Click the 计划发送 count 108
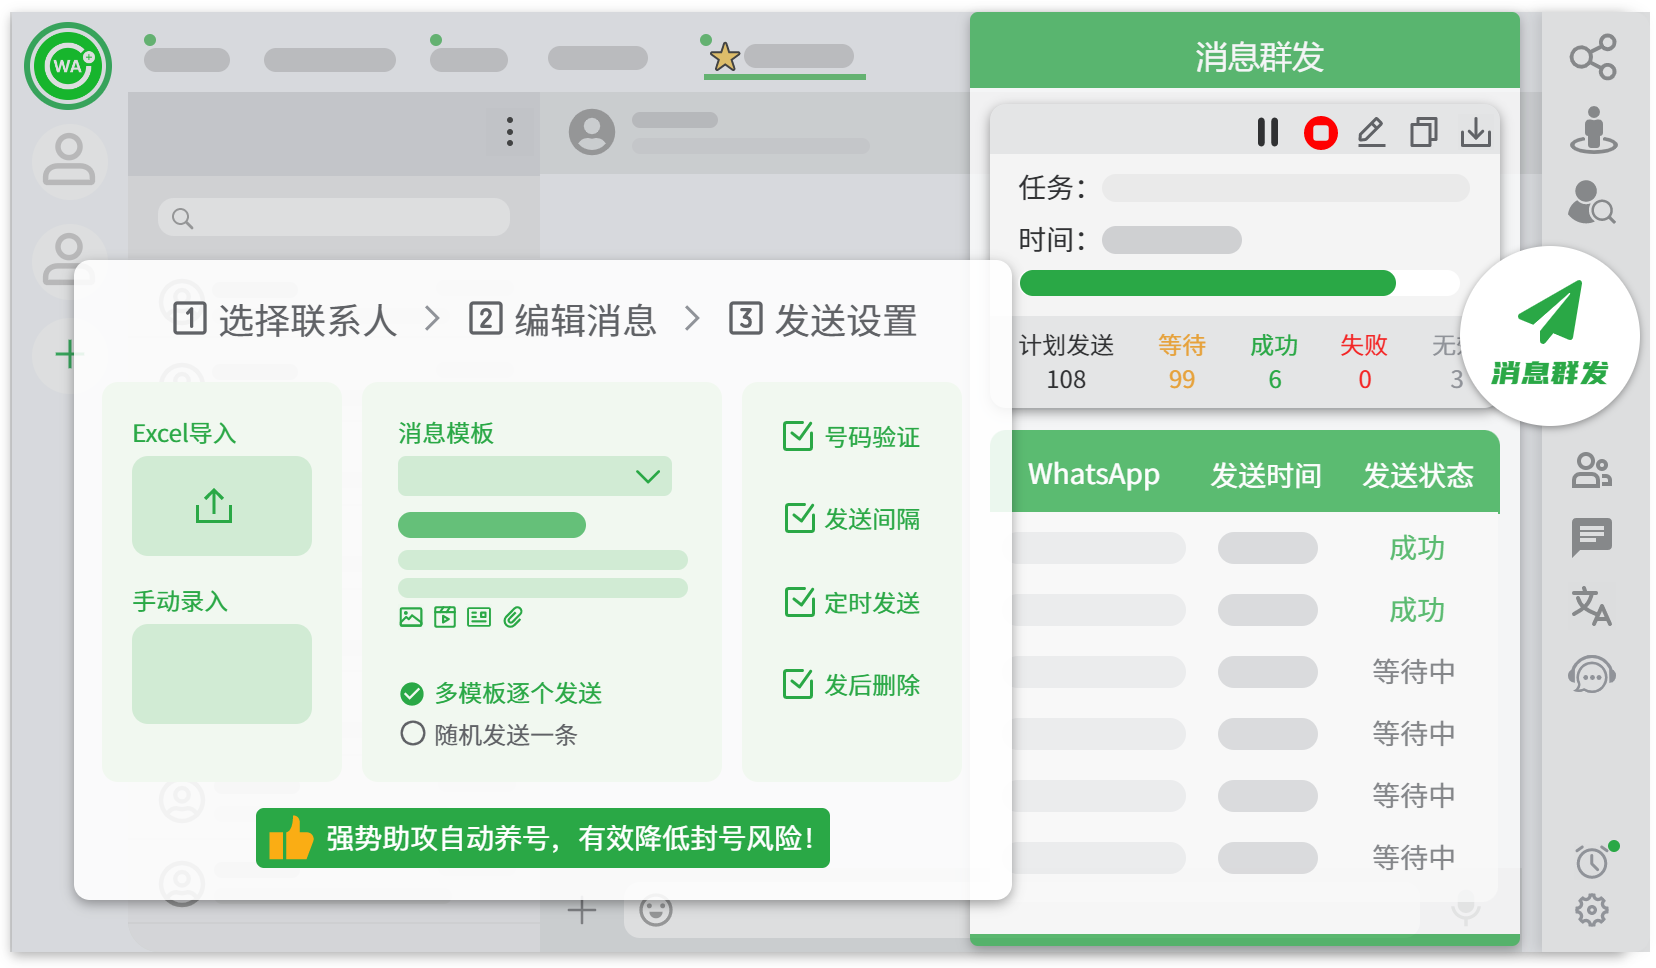The image size is (1656, 968). tap(1066, 380)
